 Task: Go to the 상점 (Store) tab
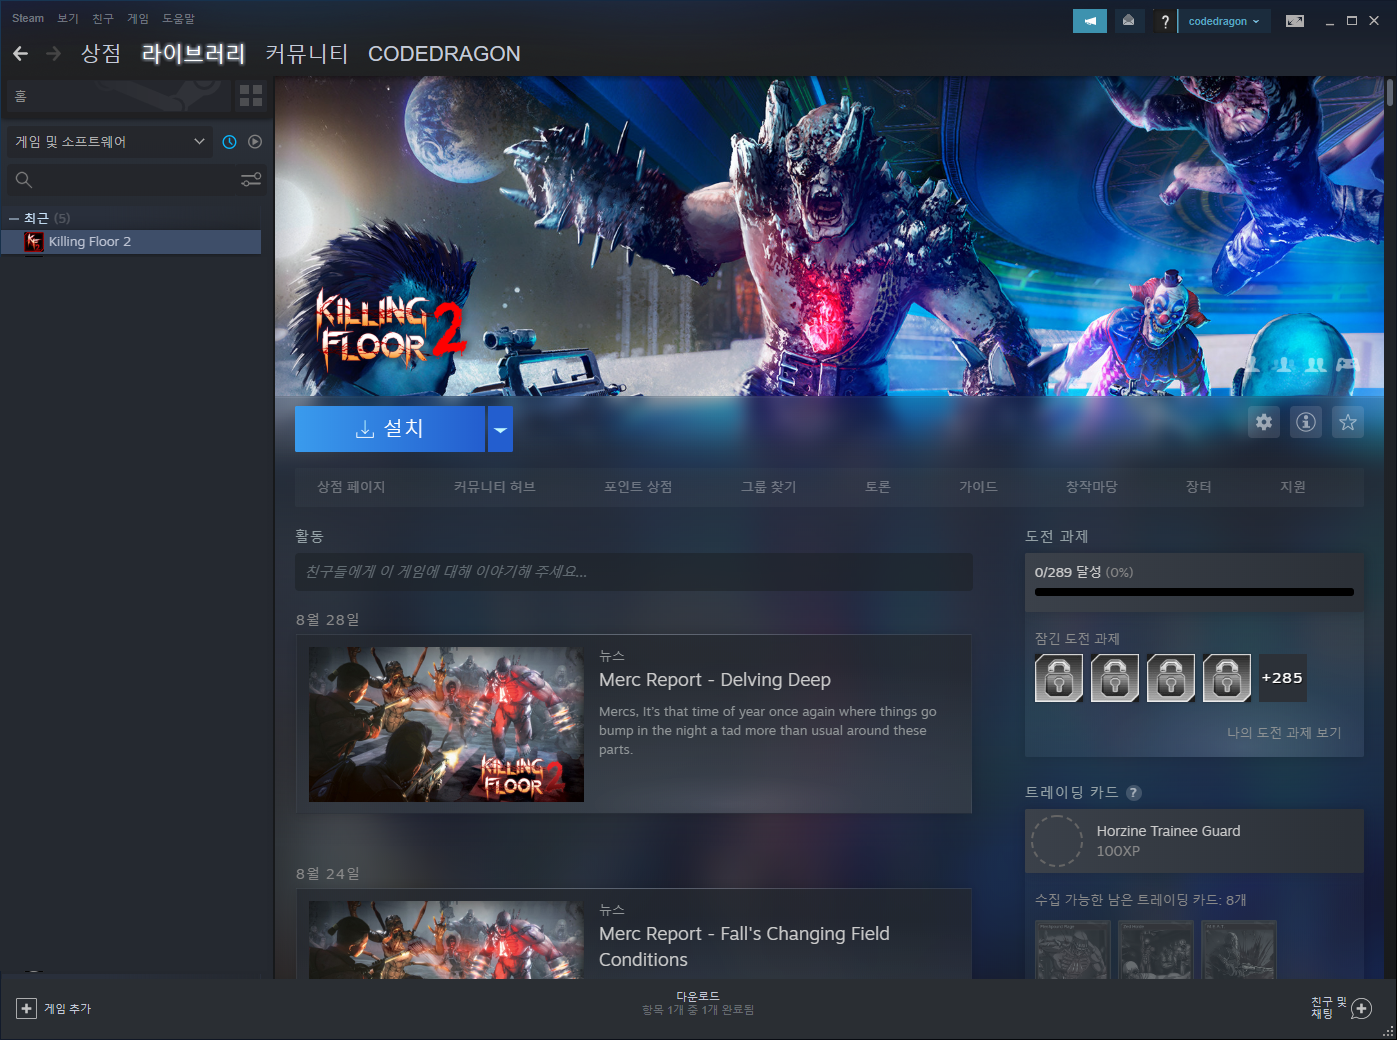coord(101,54)
